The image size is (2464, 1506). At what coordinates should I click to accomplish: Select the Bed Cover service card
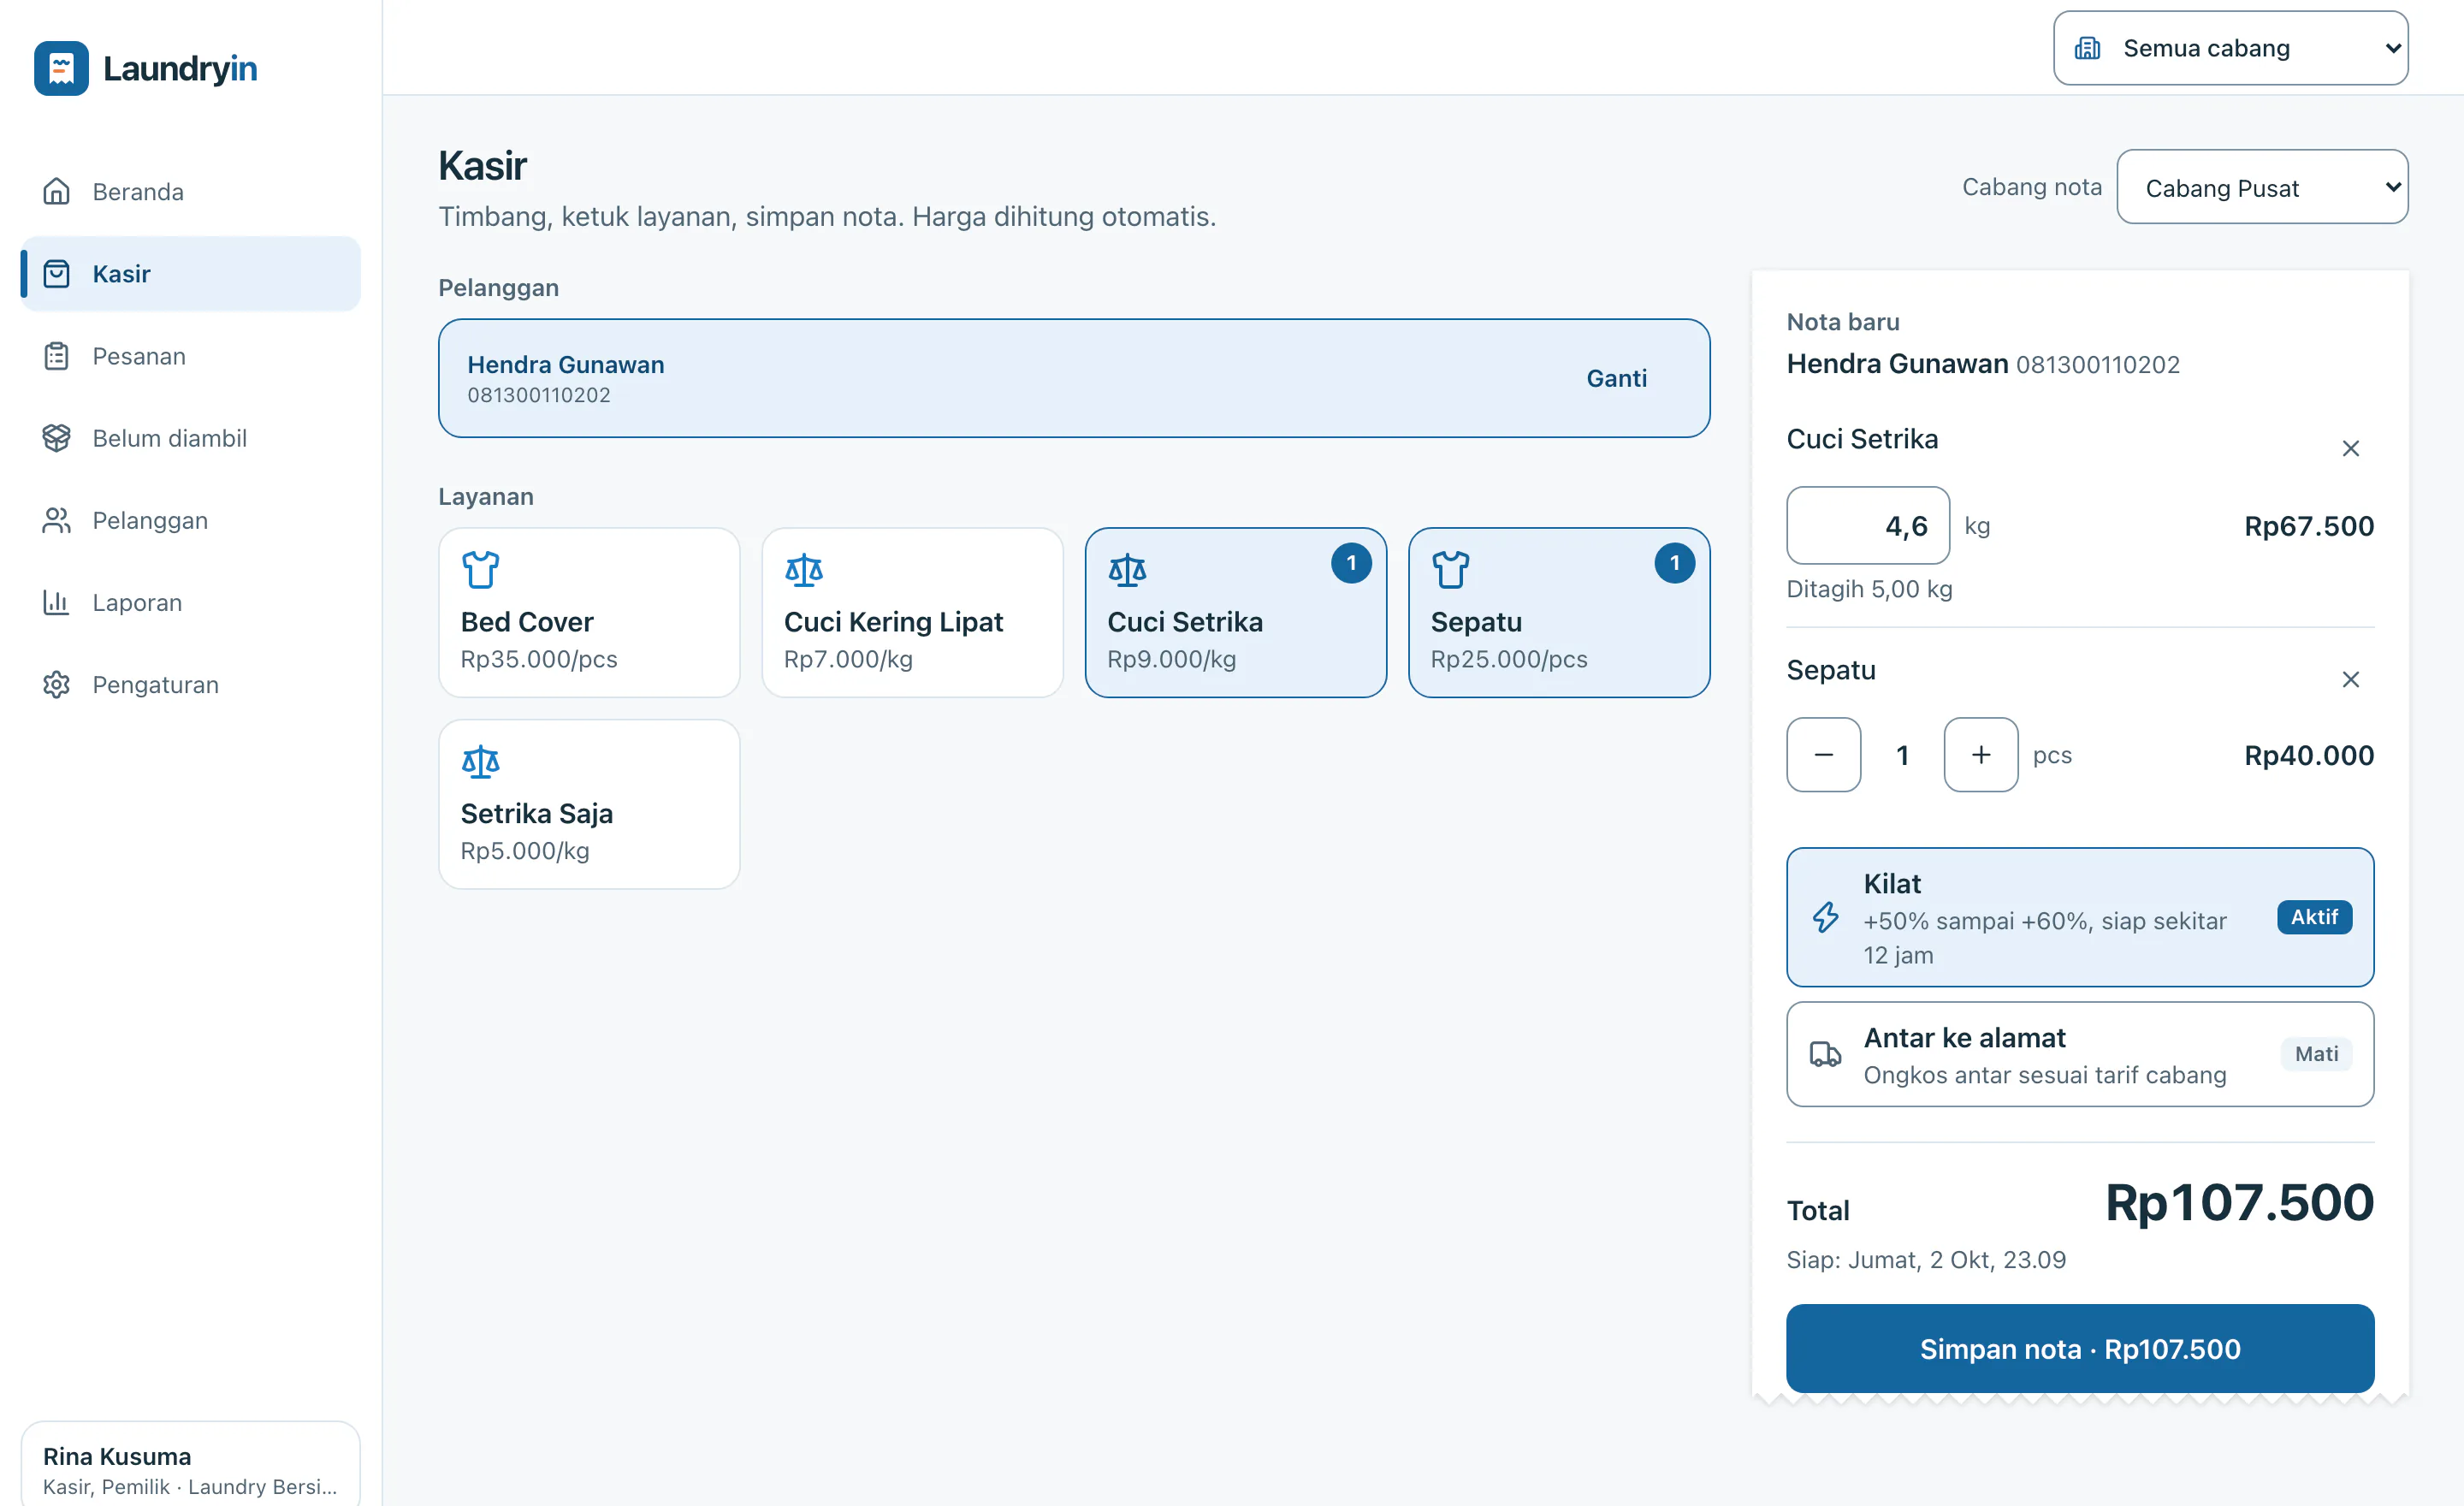click(589, 612)
